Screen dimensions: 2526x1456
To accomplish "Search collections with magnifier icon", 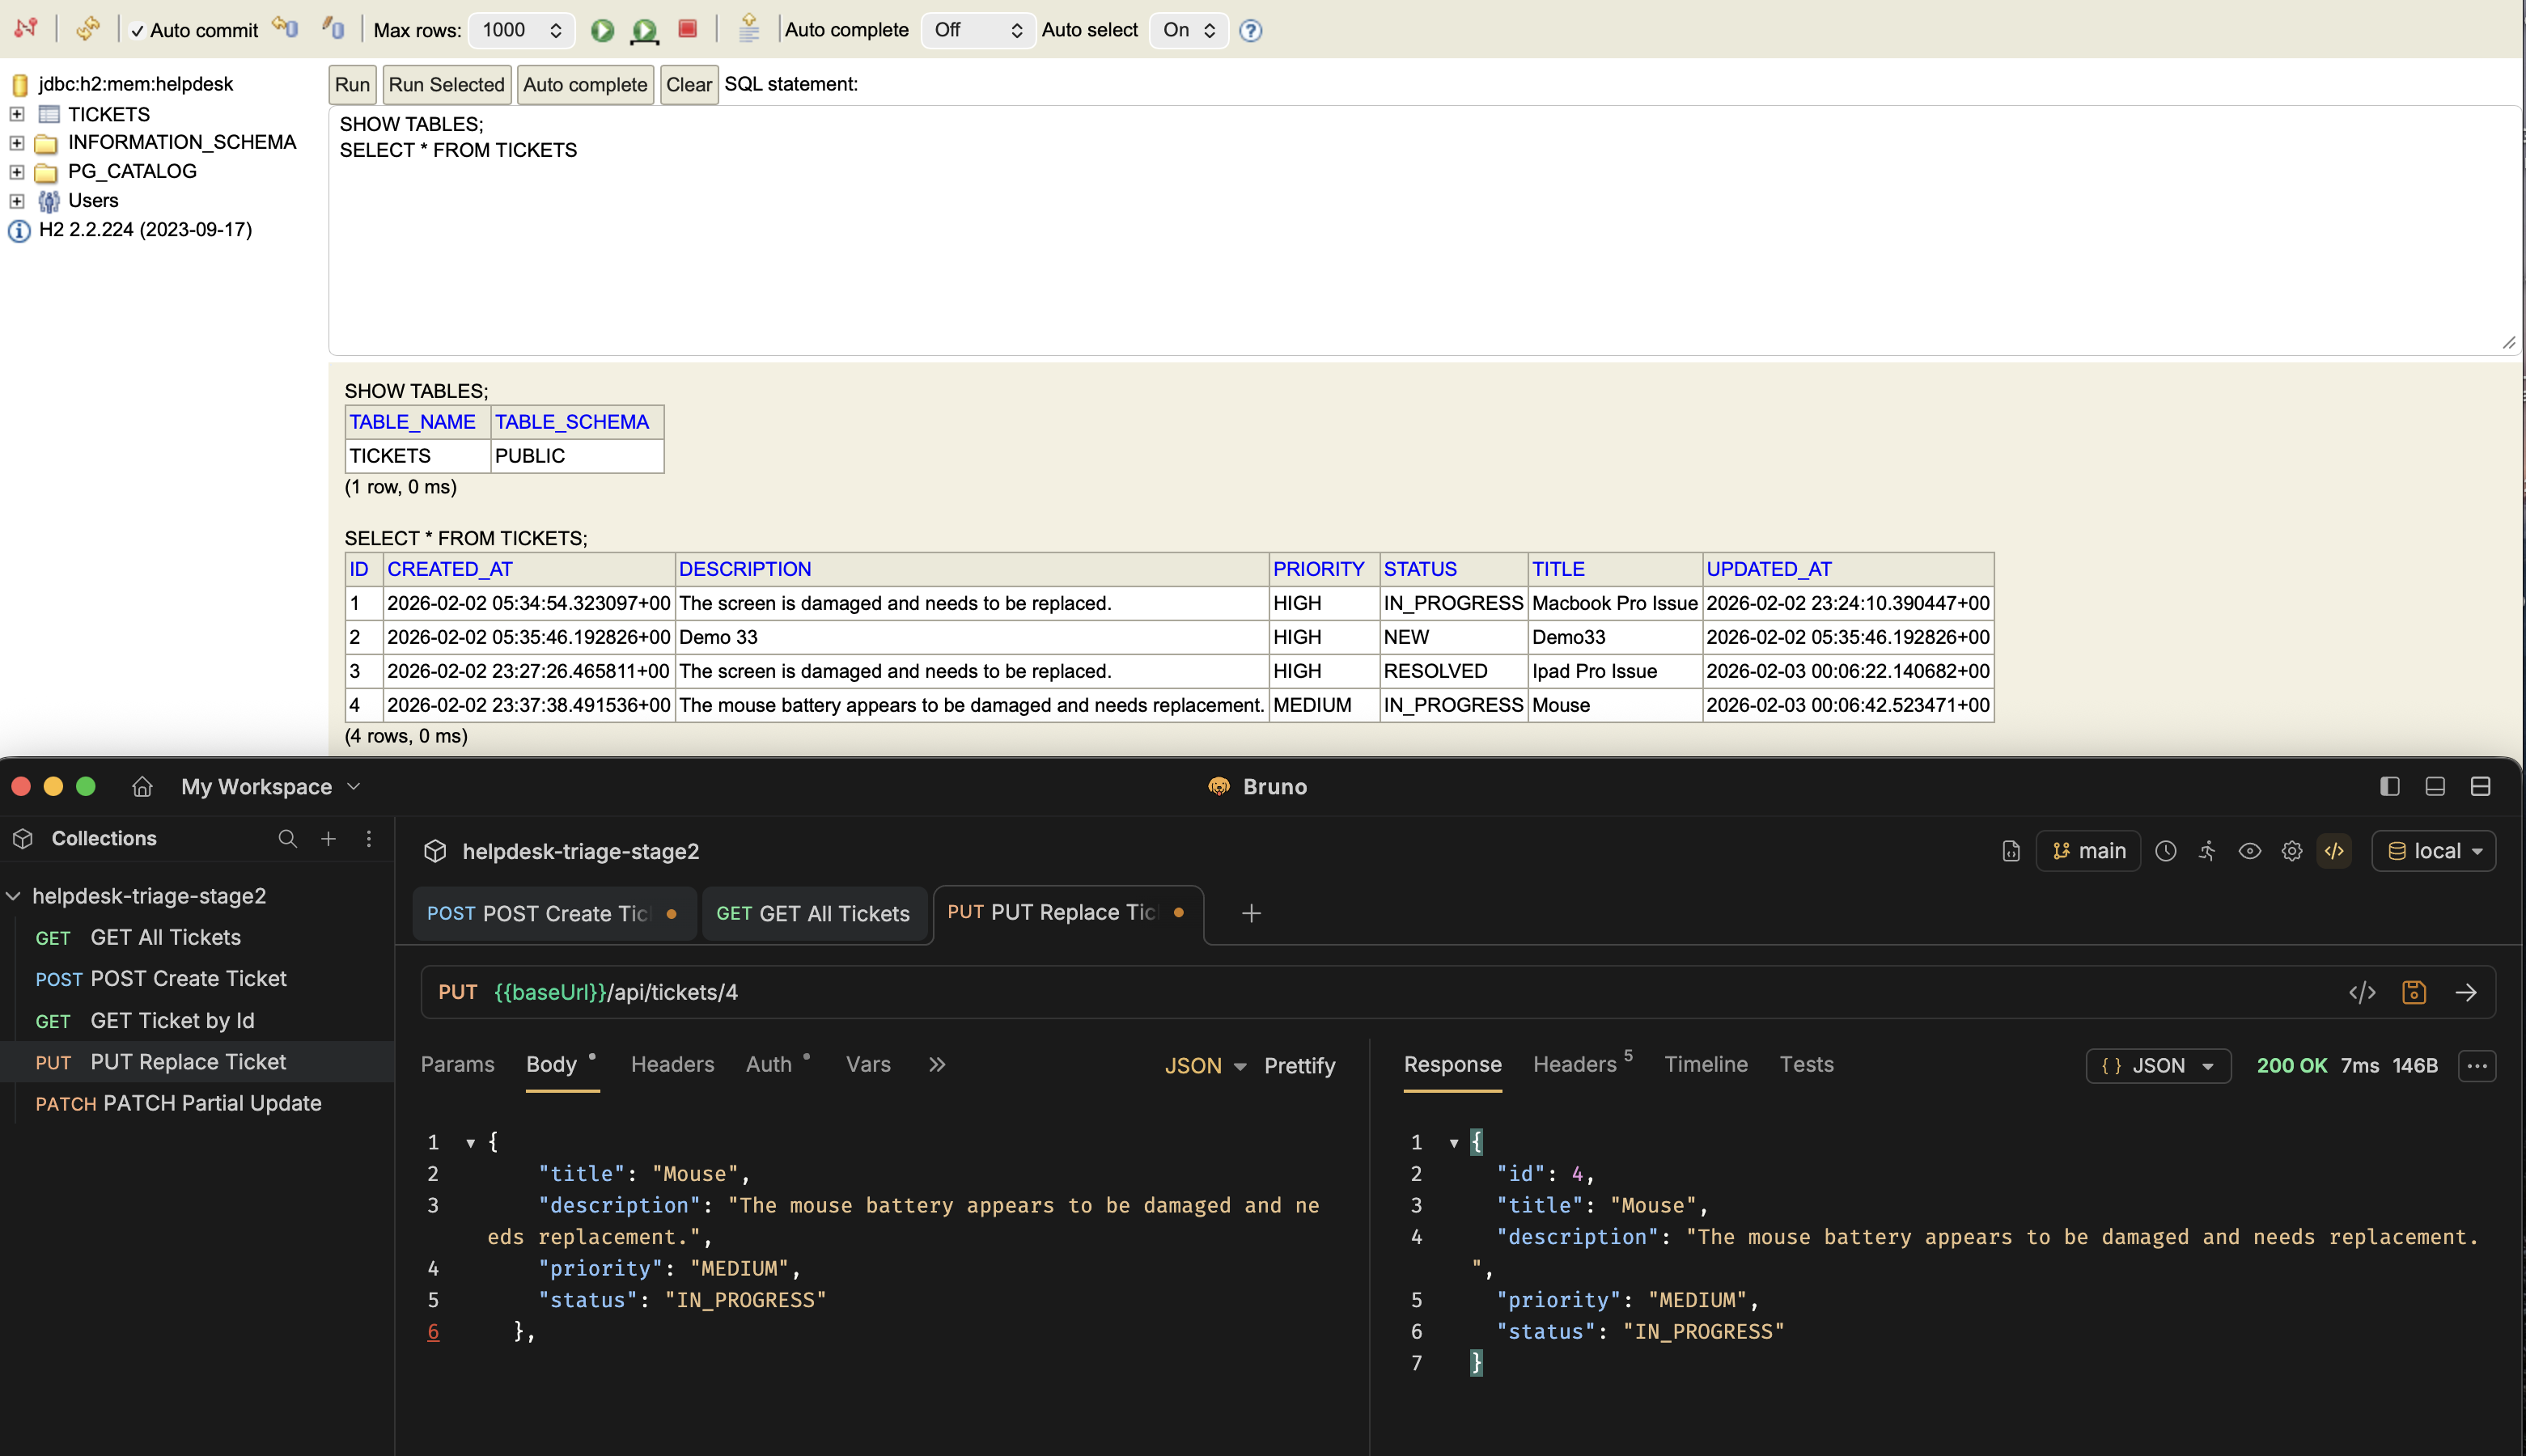I will pos(287,838).
